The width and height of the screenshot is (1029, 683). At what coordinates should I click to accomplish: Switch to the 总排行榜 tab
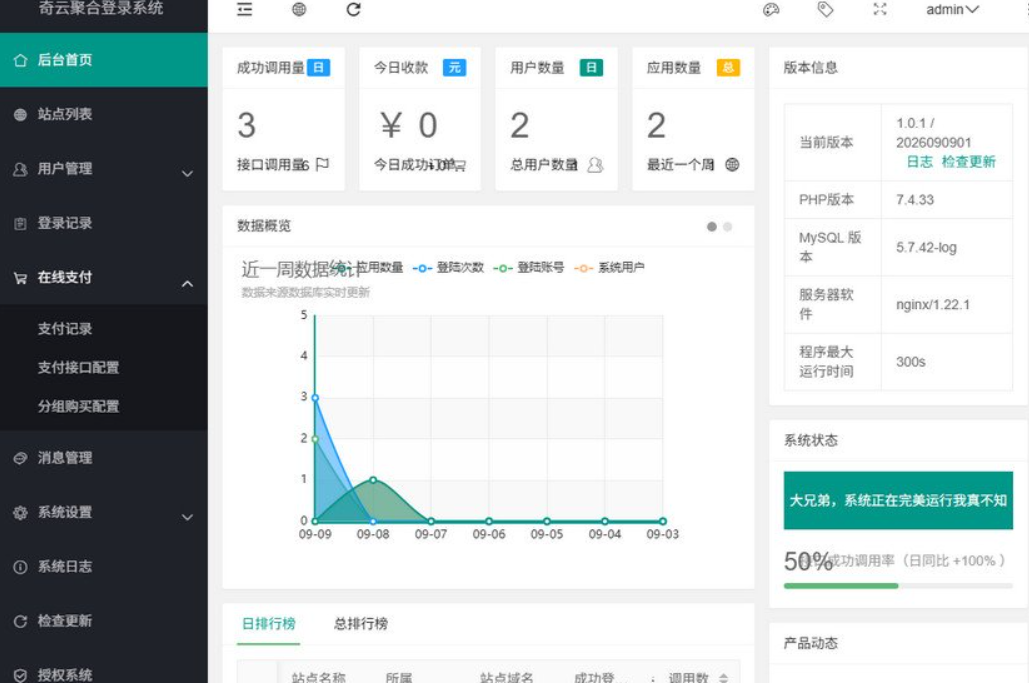coord(360,623)
